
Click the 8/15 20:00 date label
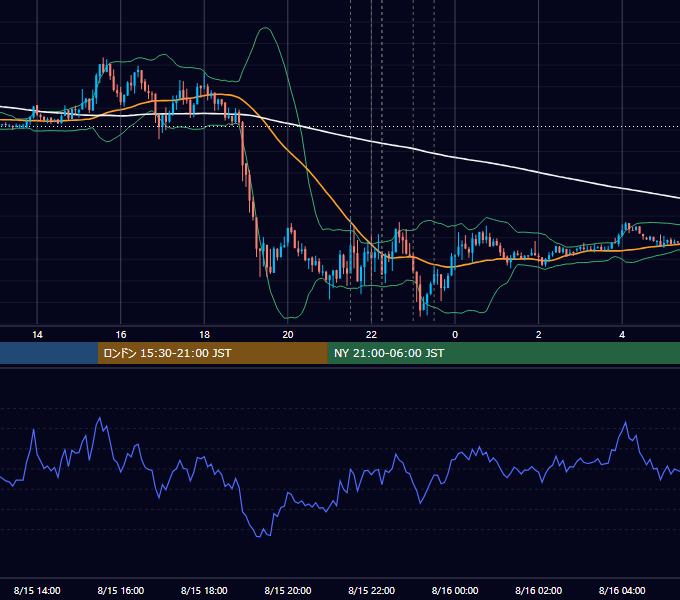click(x=288, y=590)
